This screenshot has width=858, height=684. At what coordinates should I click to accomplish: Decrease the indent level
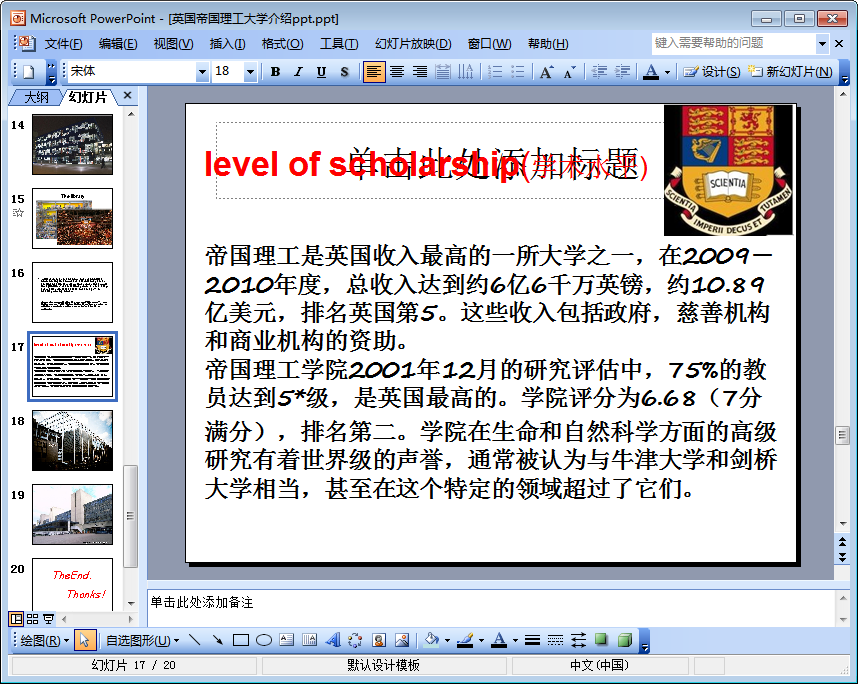click(599, 72)
